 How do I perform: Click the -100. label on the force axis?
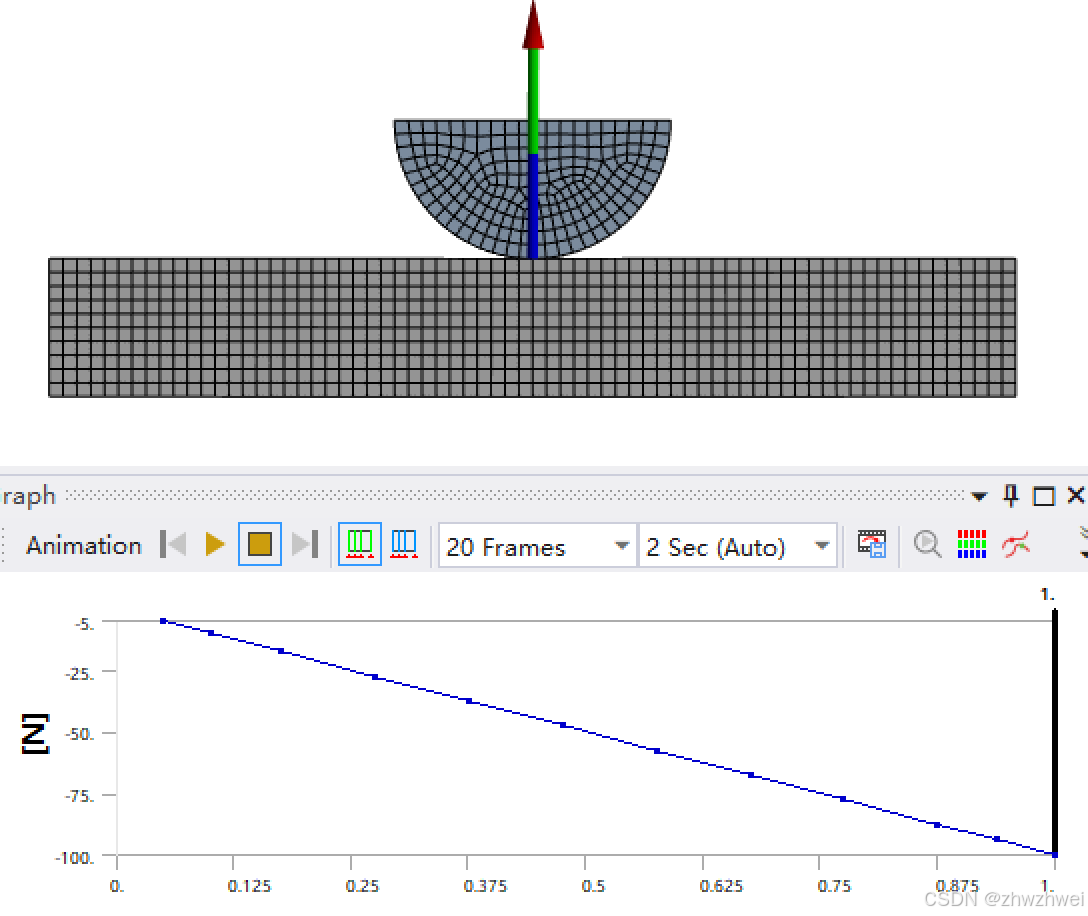74,858
